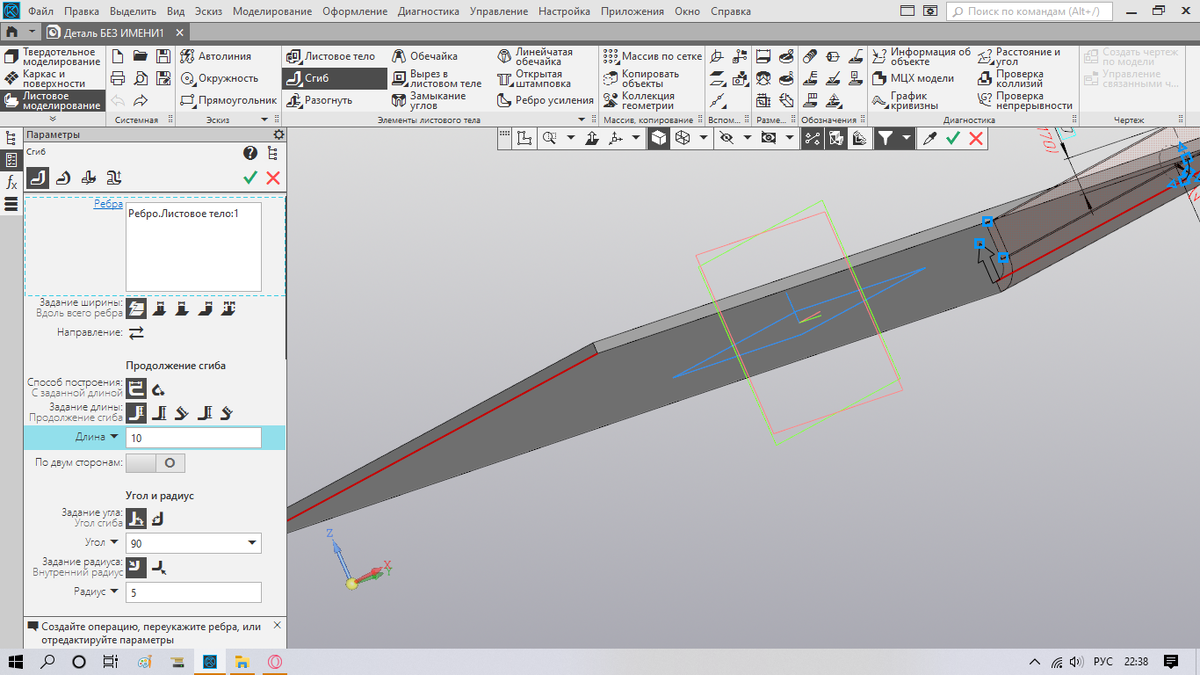Screen dimensions: 1200x675
Task: Open the Моделирование menu
Action: [x=274, y=12]
